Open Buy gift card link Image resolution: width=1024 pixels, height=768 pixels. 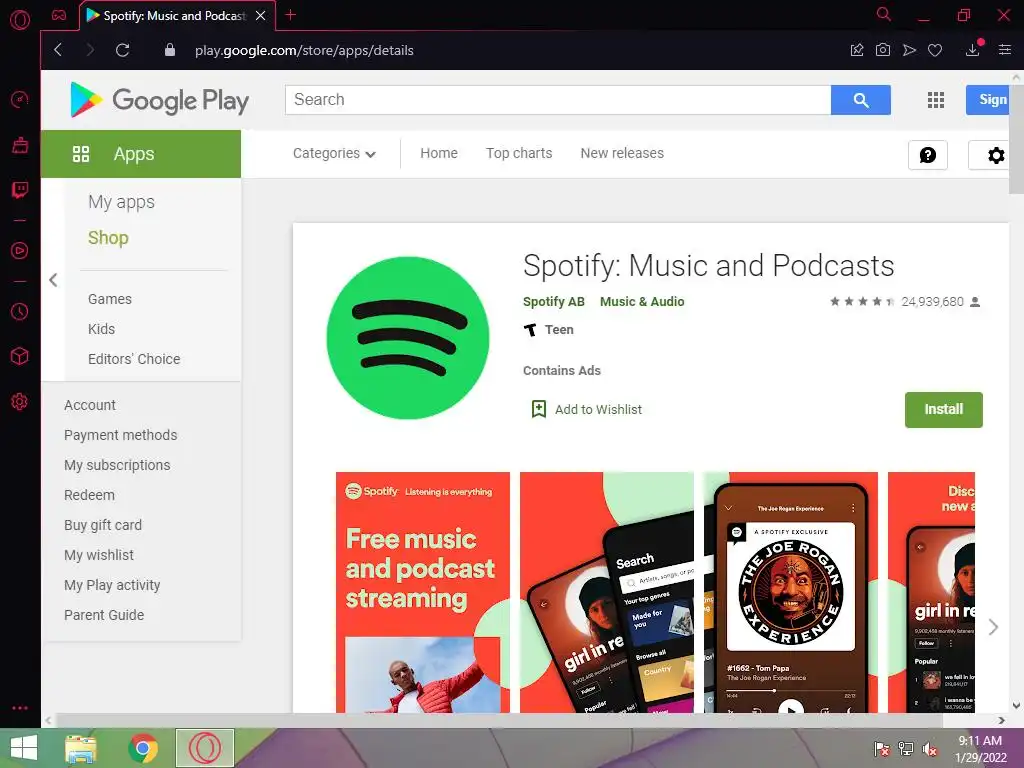(103, 525)
